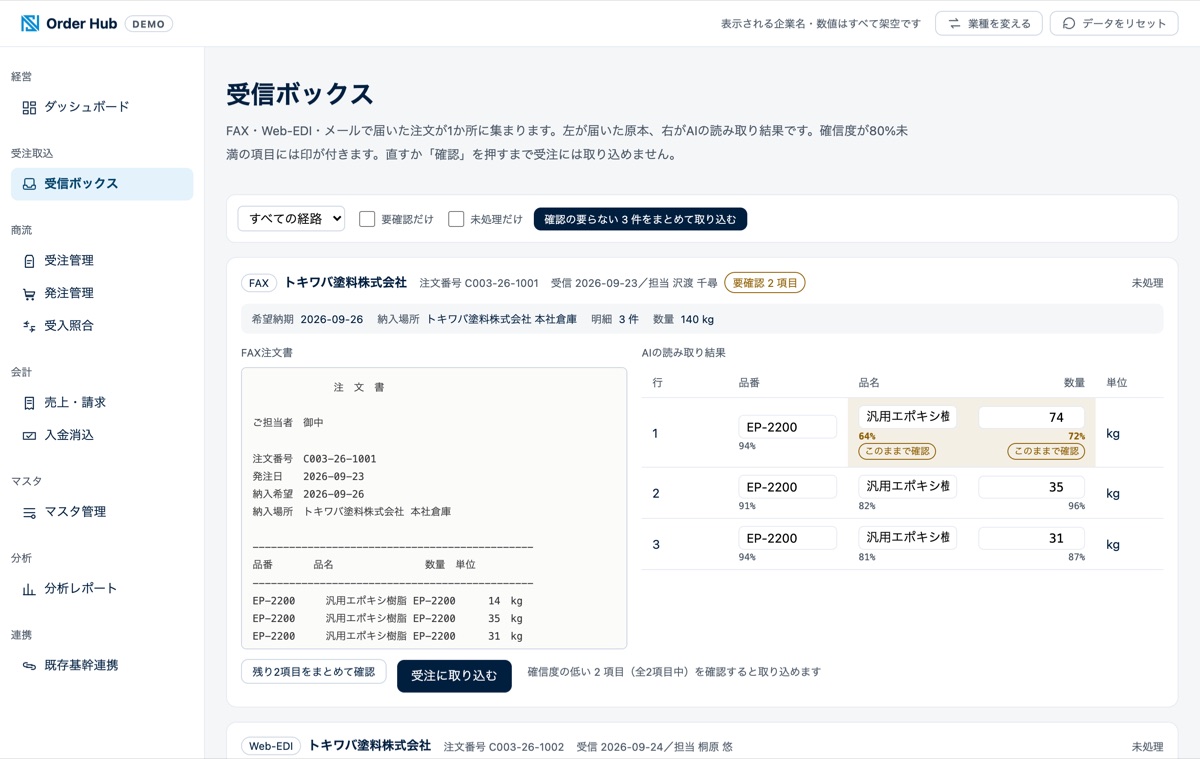Open the すべての経路 route dropdown

291,218
